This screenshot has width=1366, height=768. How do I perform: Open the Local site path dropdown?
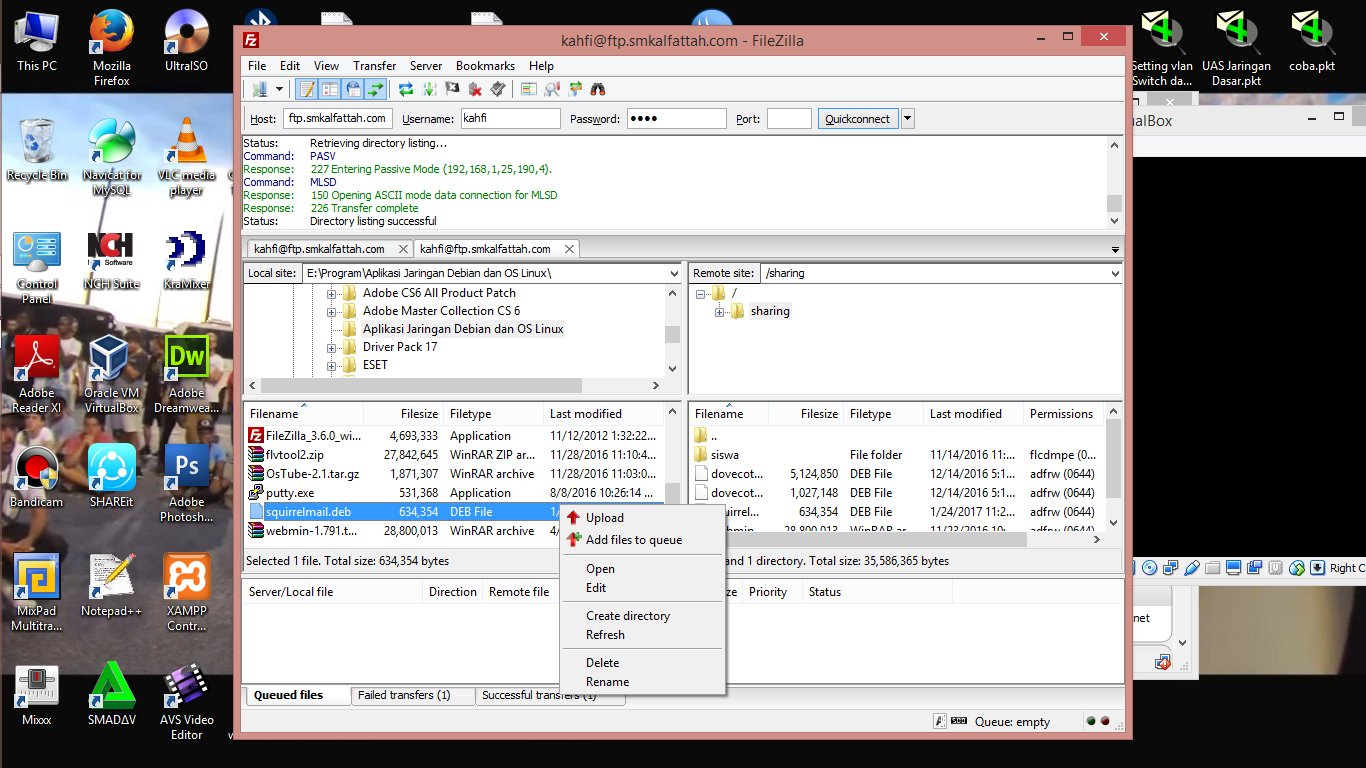(x=675, y=273)
